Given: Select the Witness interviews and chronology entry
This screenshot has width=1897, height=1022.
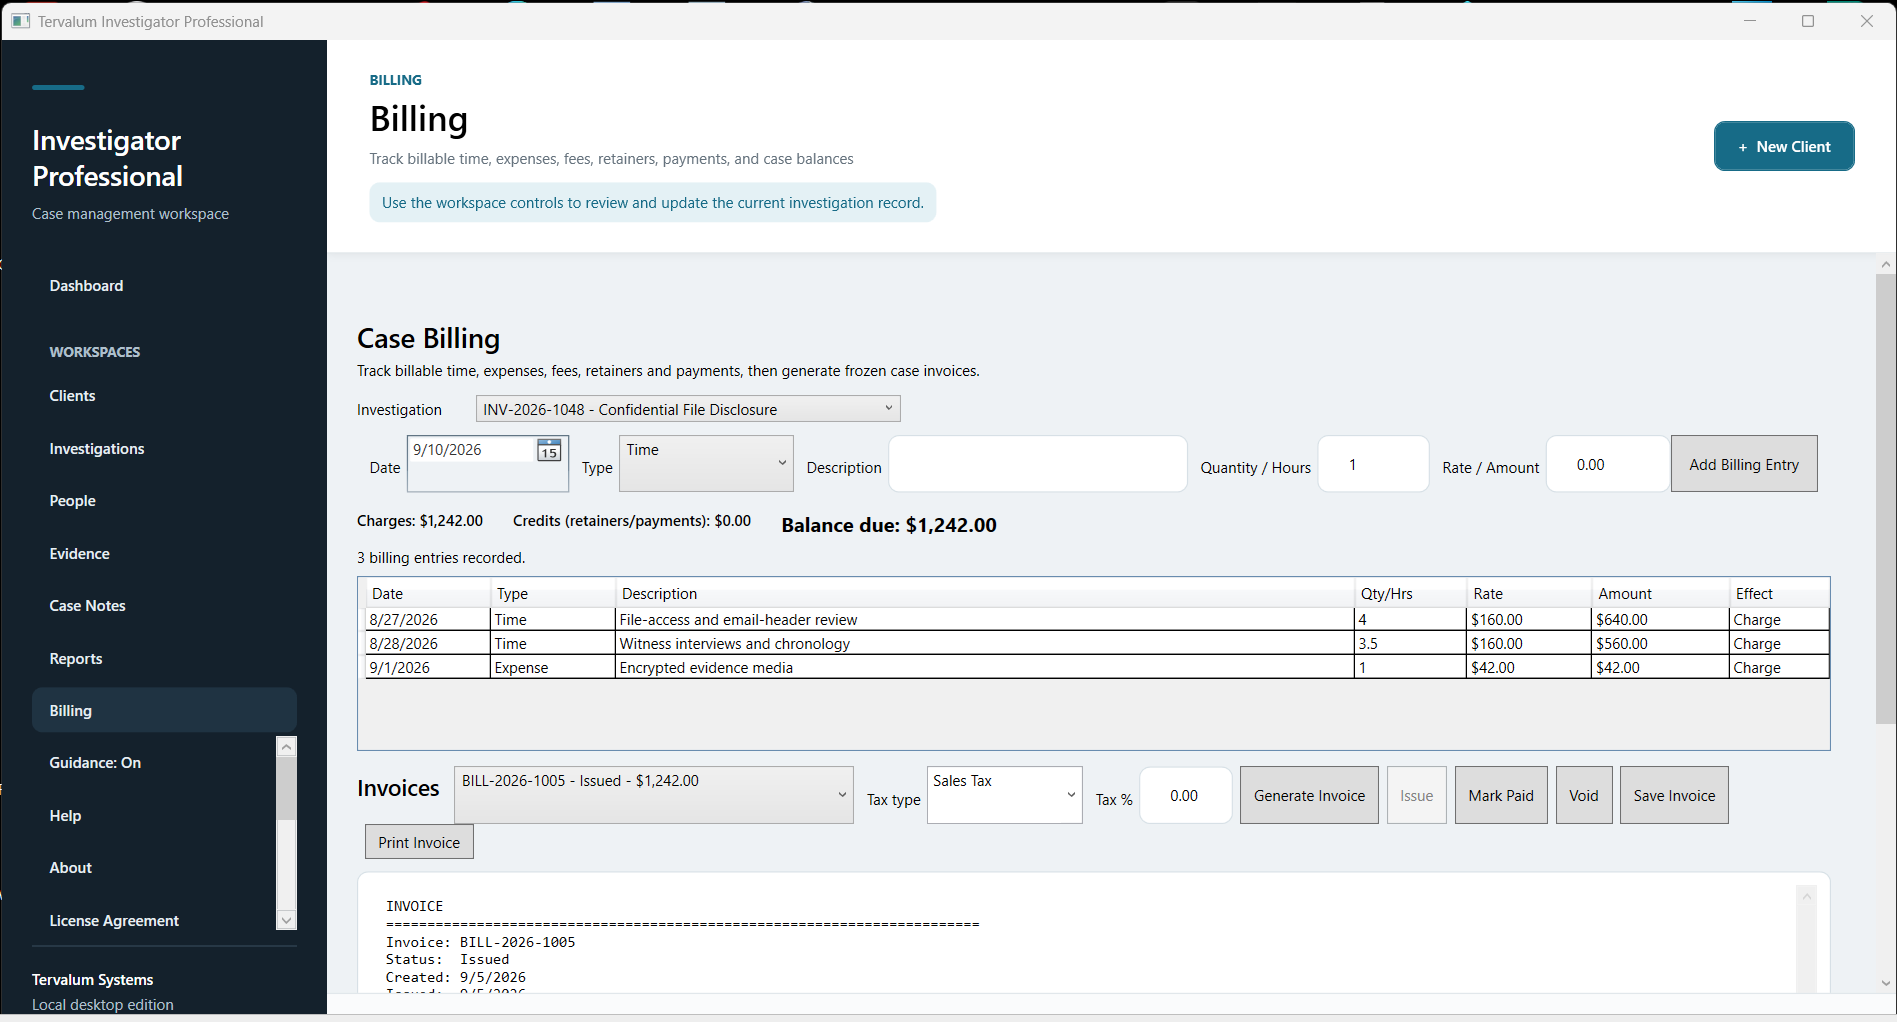Looking at the screenshot, I should [x=1097, y=644].
